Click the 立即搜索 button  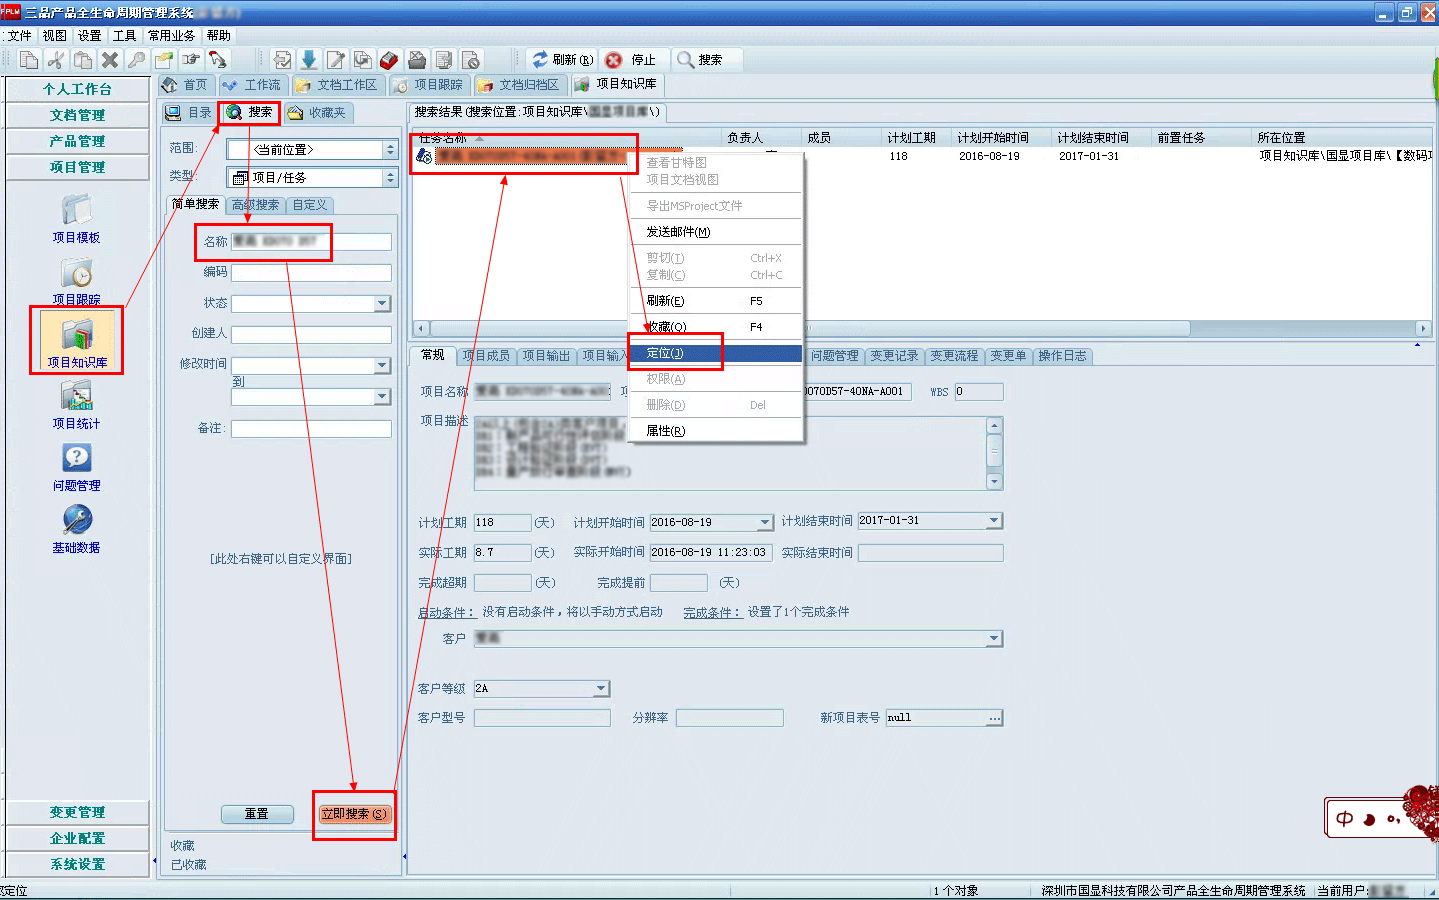[354, 814]
